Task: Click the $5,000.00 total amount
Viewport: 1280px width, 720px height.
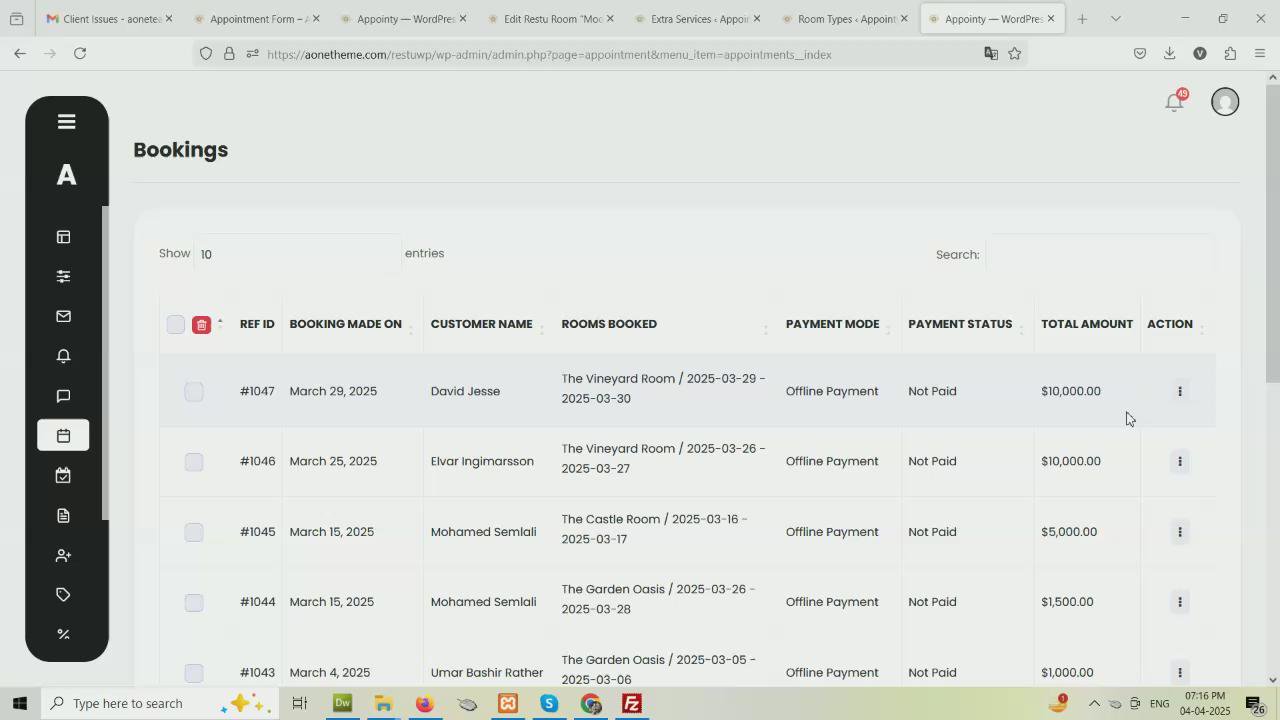Action: (1069, 532)
